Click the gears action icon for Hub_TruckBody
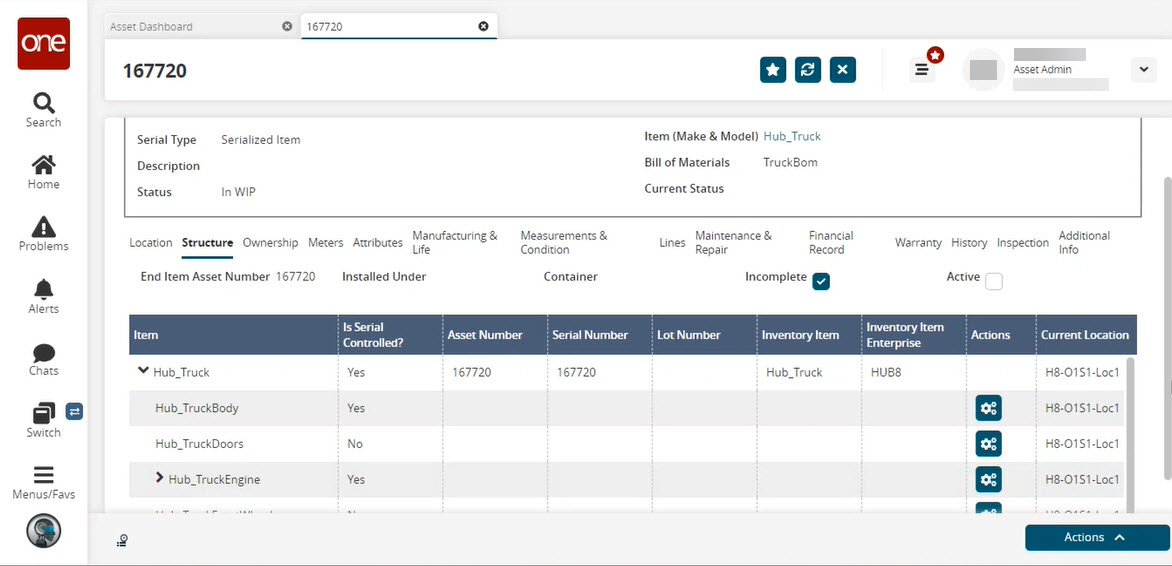Viewport: 1172px width, 566px height. tap(988, 408)
